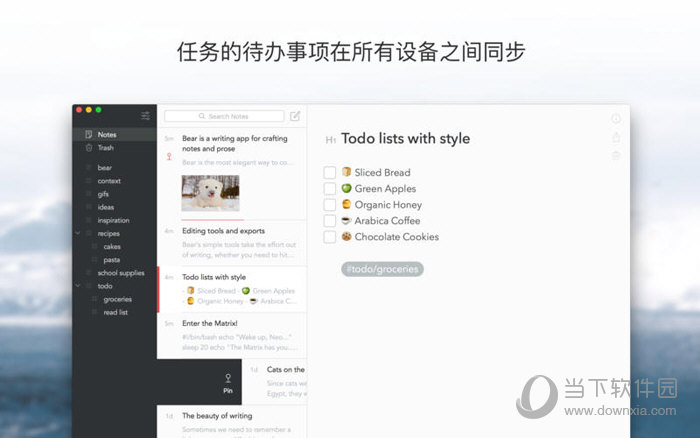Tick the Organic Honey checkbox
This screenshot has height=438, width=700.
point(329,204)
